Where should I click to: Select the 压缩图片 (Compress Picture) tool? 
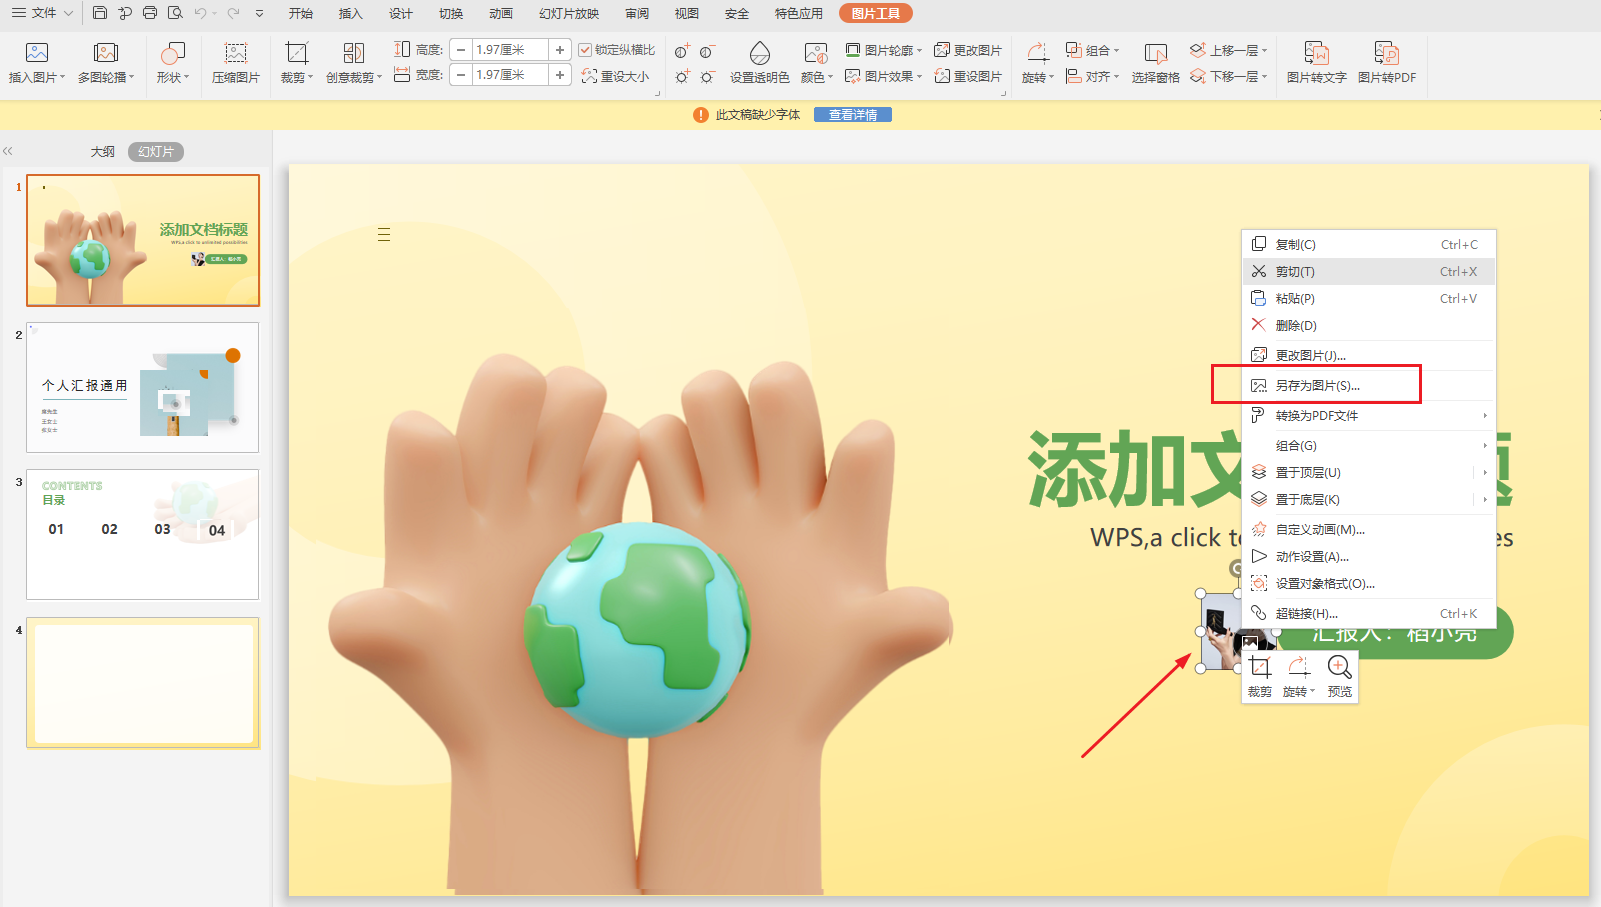236,62
